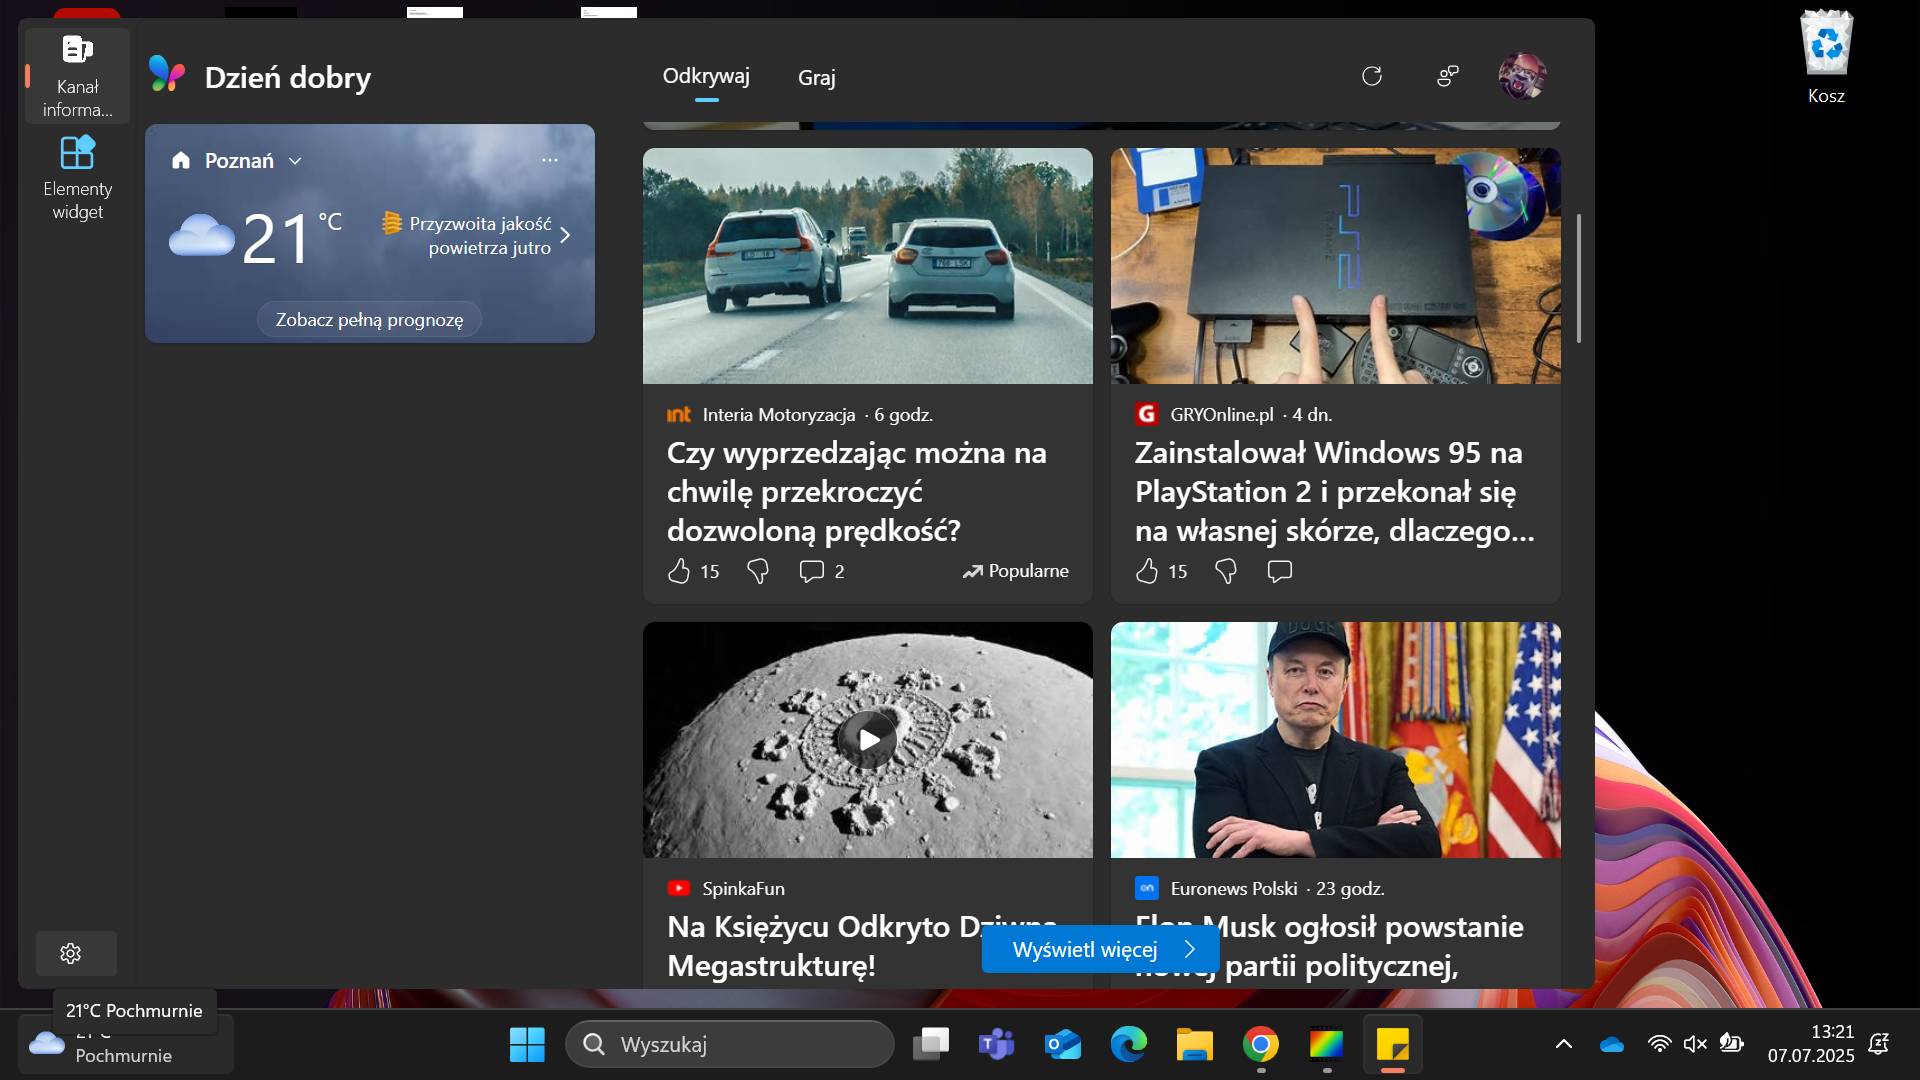
Task: Click the 21°C temperature reading
Action: (x=291, y=238)
